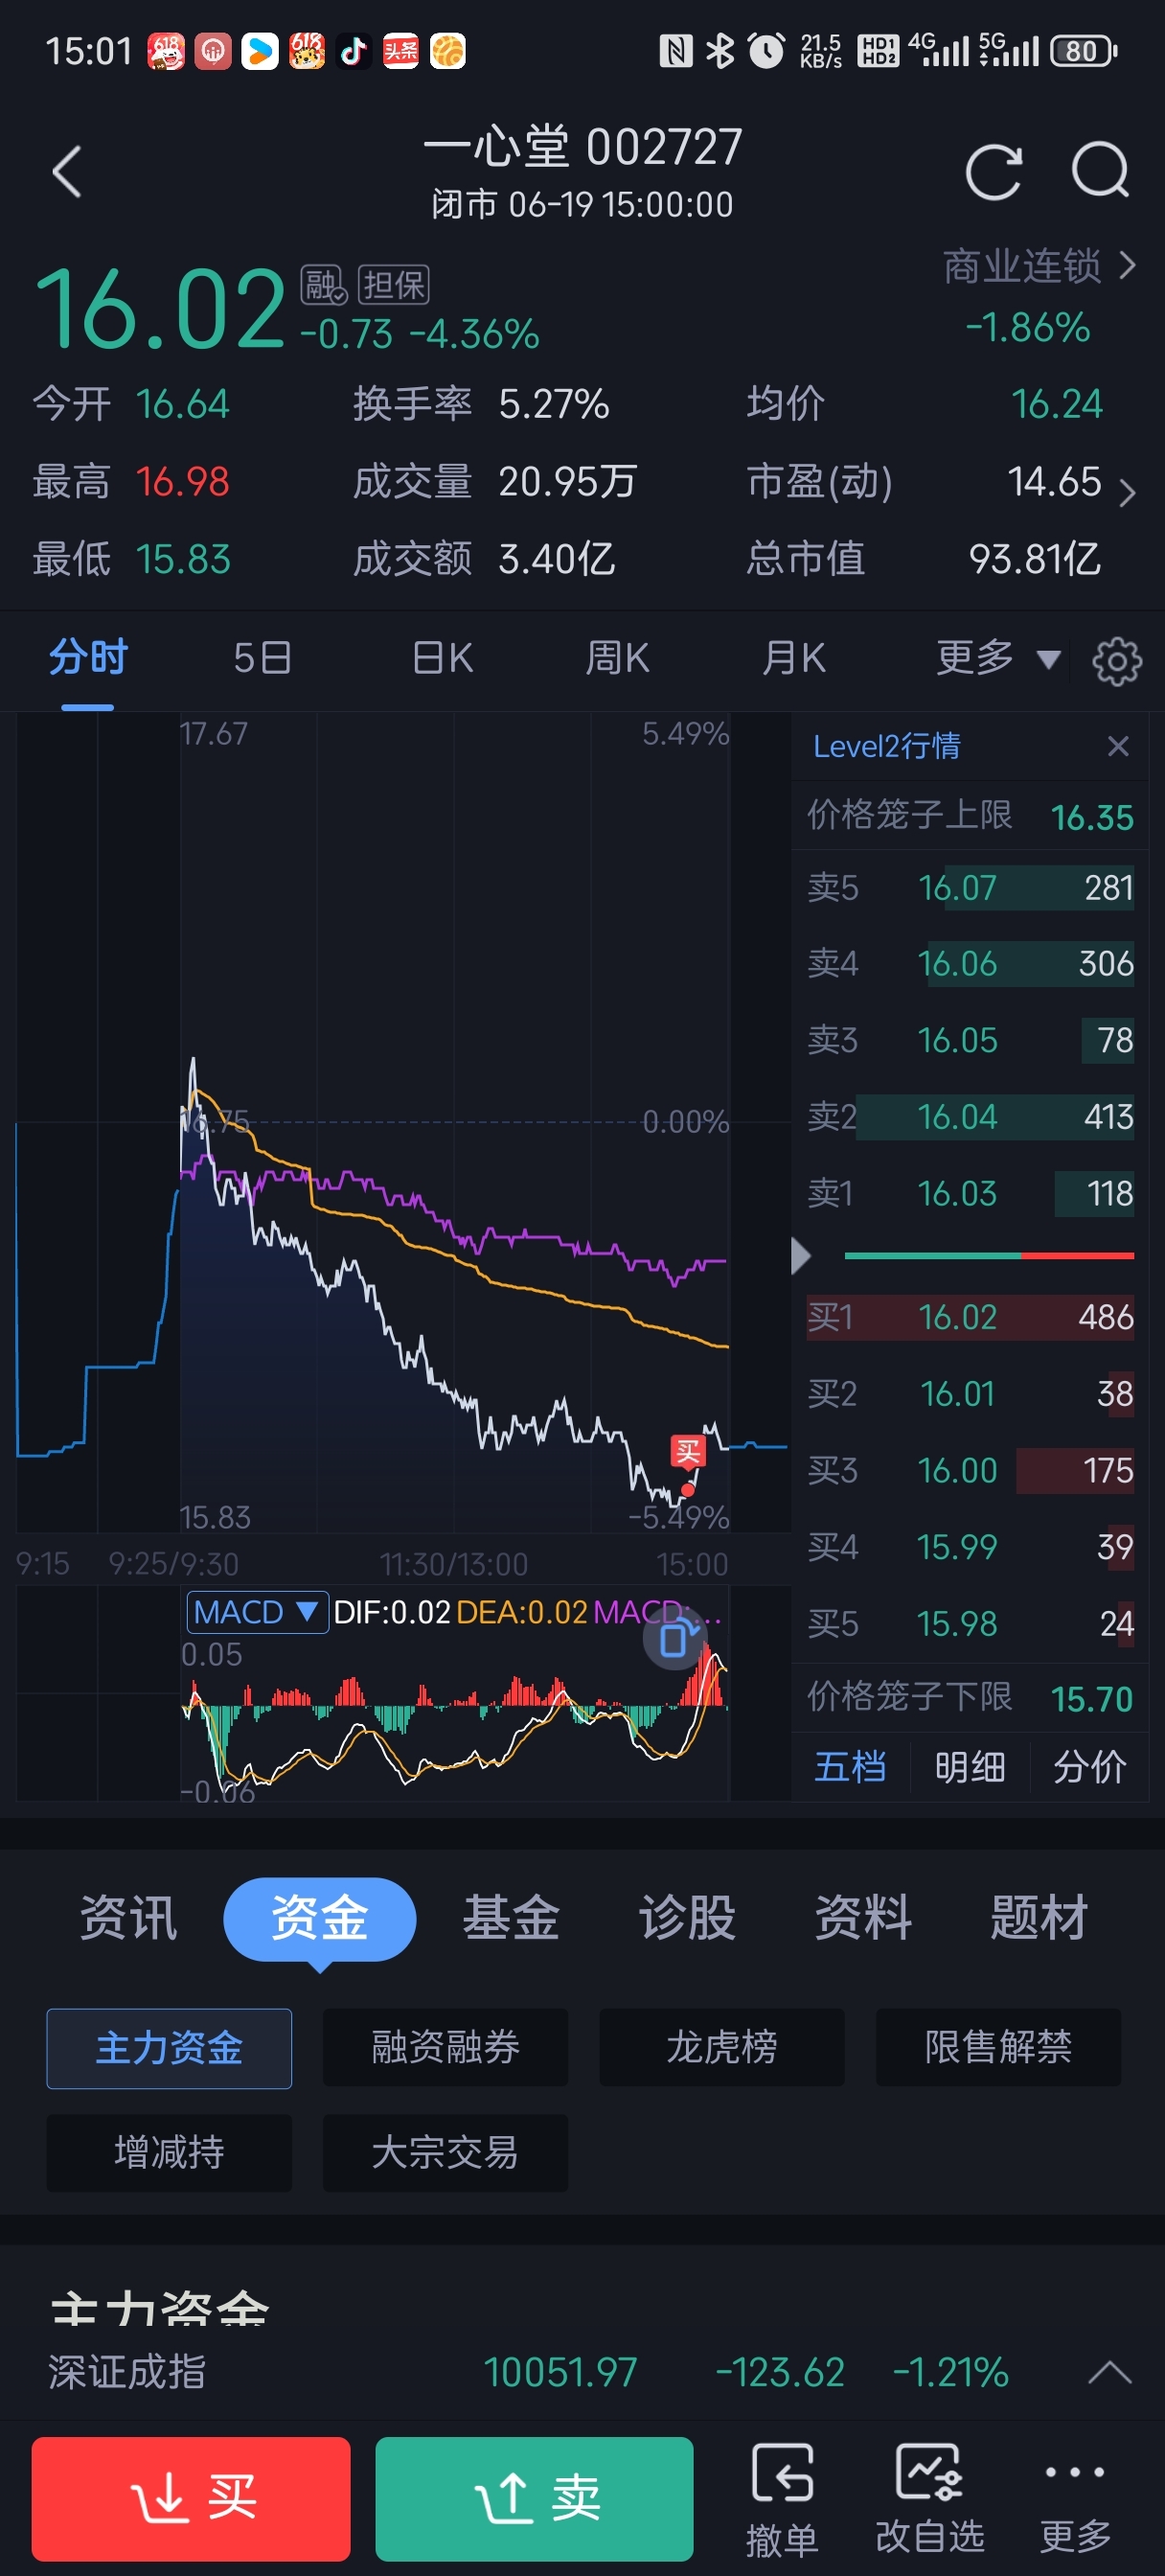Tap the 价格笼子下限 15.70 value
This screenshot has height=2576, width=1165.
[1092, 1699]
